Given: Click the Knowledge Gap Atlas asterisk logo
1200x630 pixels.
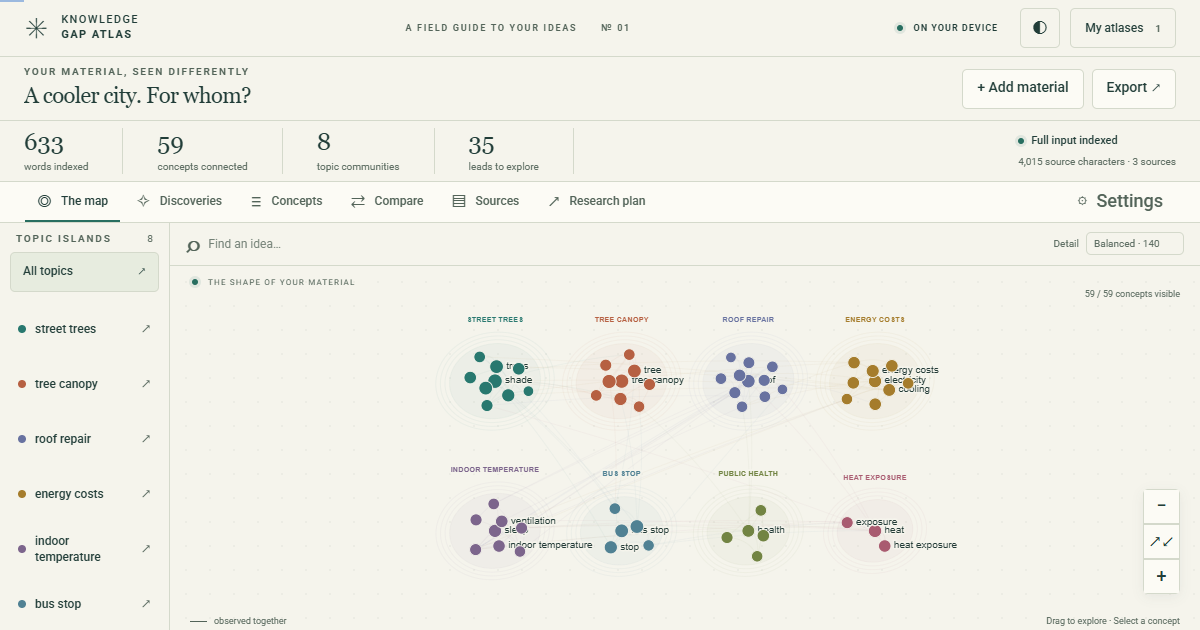Looking at the screenshot, I should coord(36,28).
